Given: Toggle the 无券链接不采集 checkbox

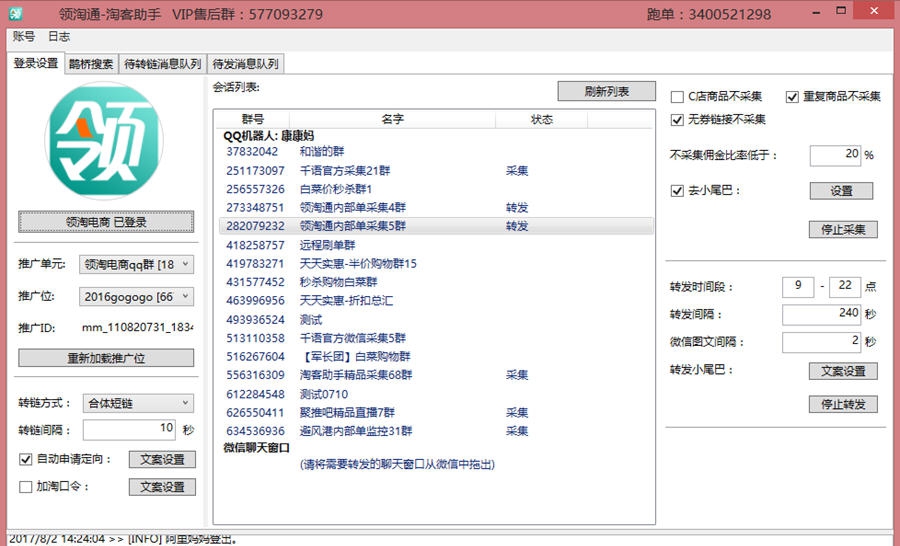Looking at the screenshot, I should (677, 119).
